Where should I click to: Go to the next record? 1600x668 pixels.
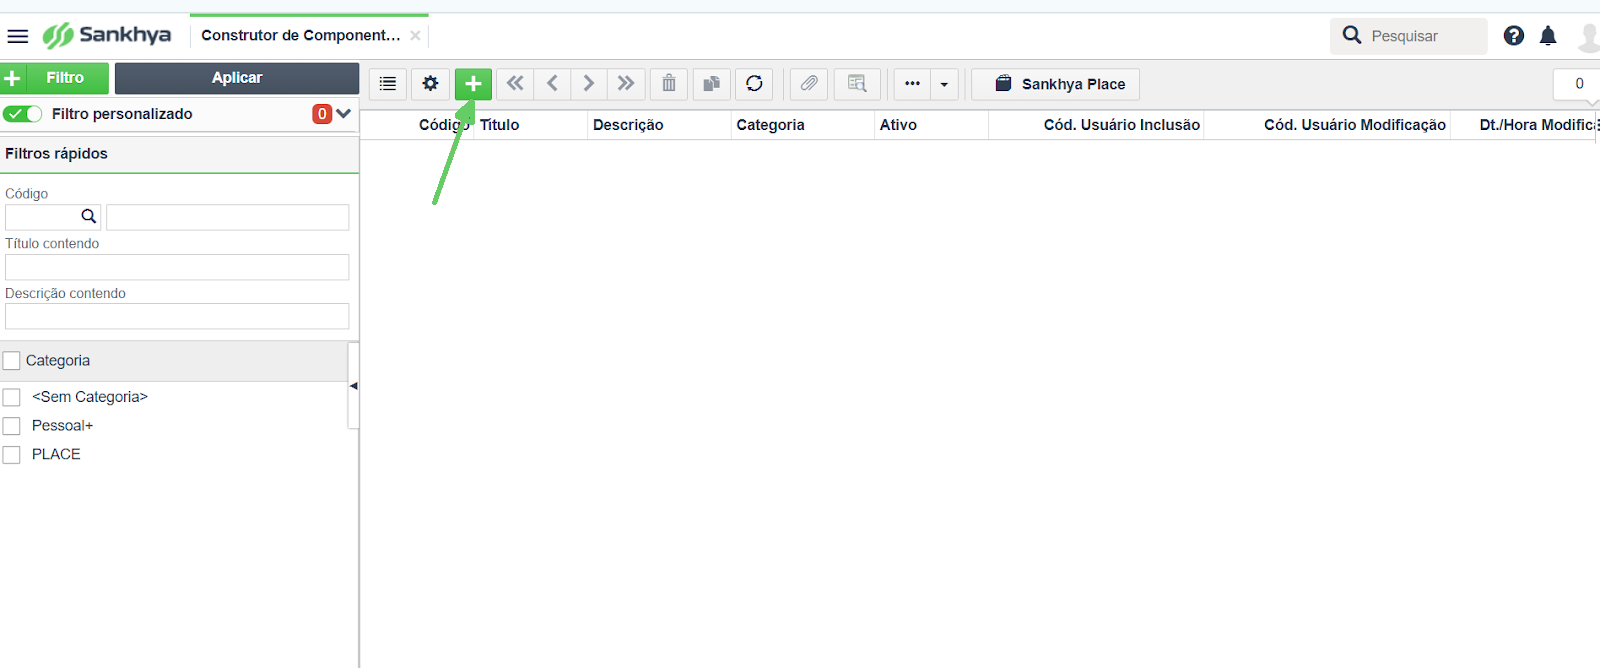coord(589,84)
